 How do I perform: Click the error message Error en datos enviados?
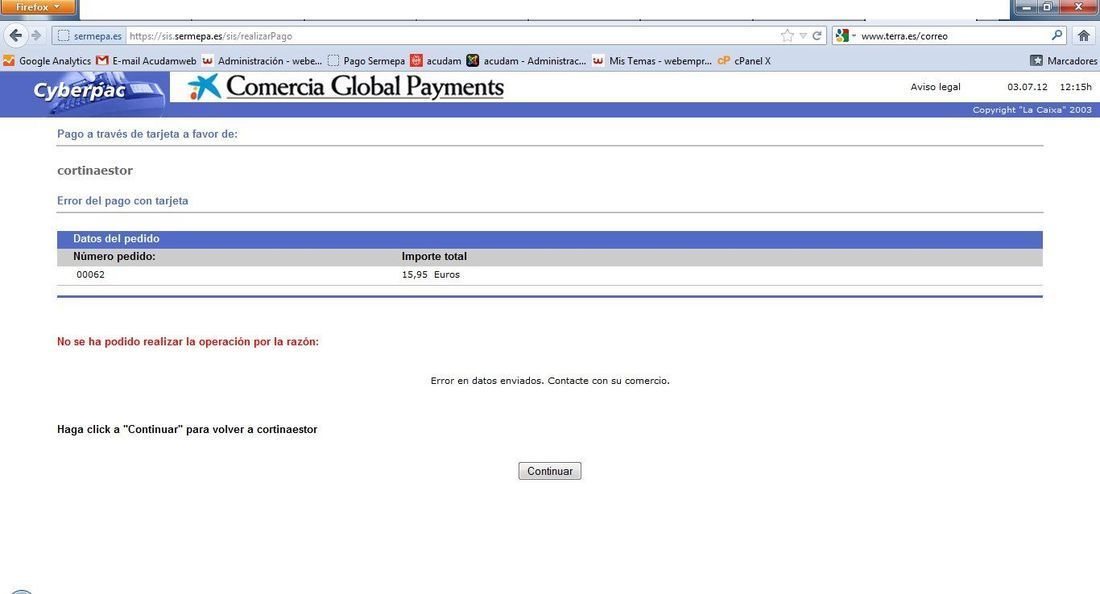pyautogui.click(x=550, y=381)
